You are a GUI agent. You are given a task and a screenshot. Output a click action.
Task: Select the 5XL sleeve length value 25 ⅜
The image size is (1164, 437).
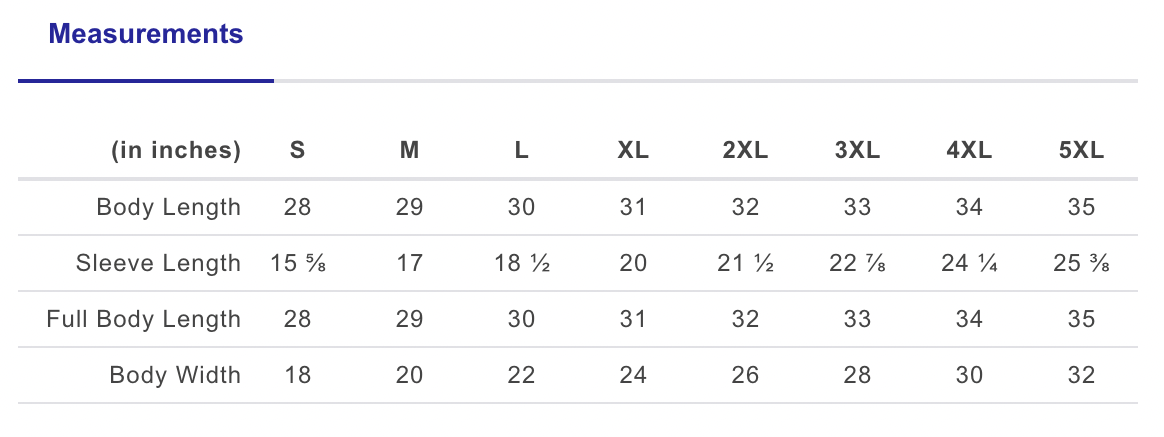[1081, 264]
